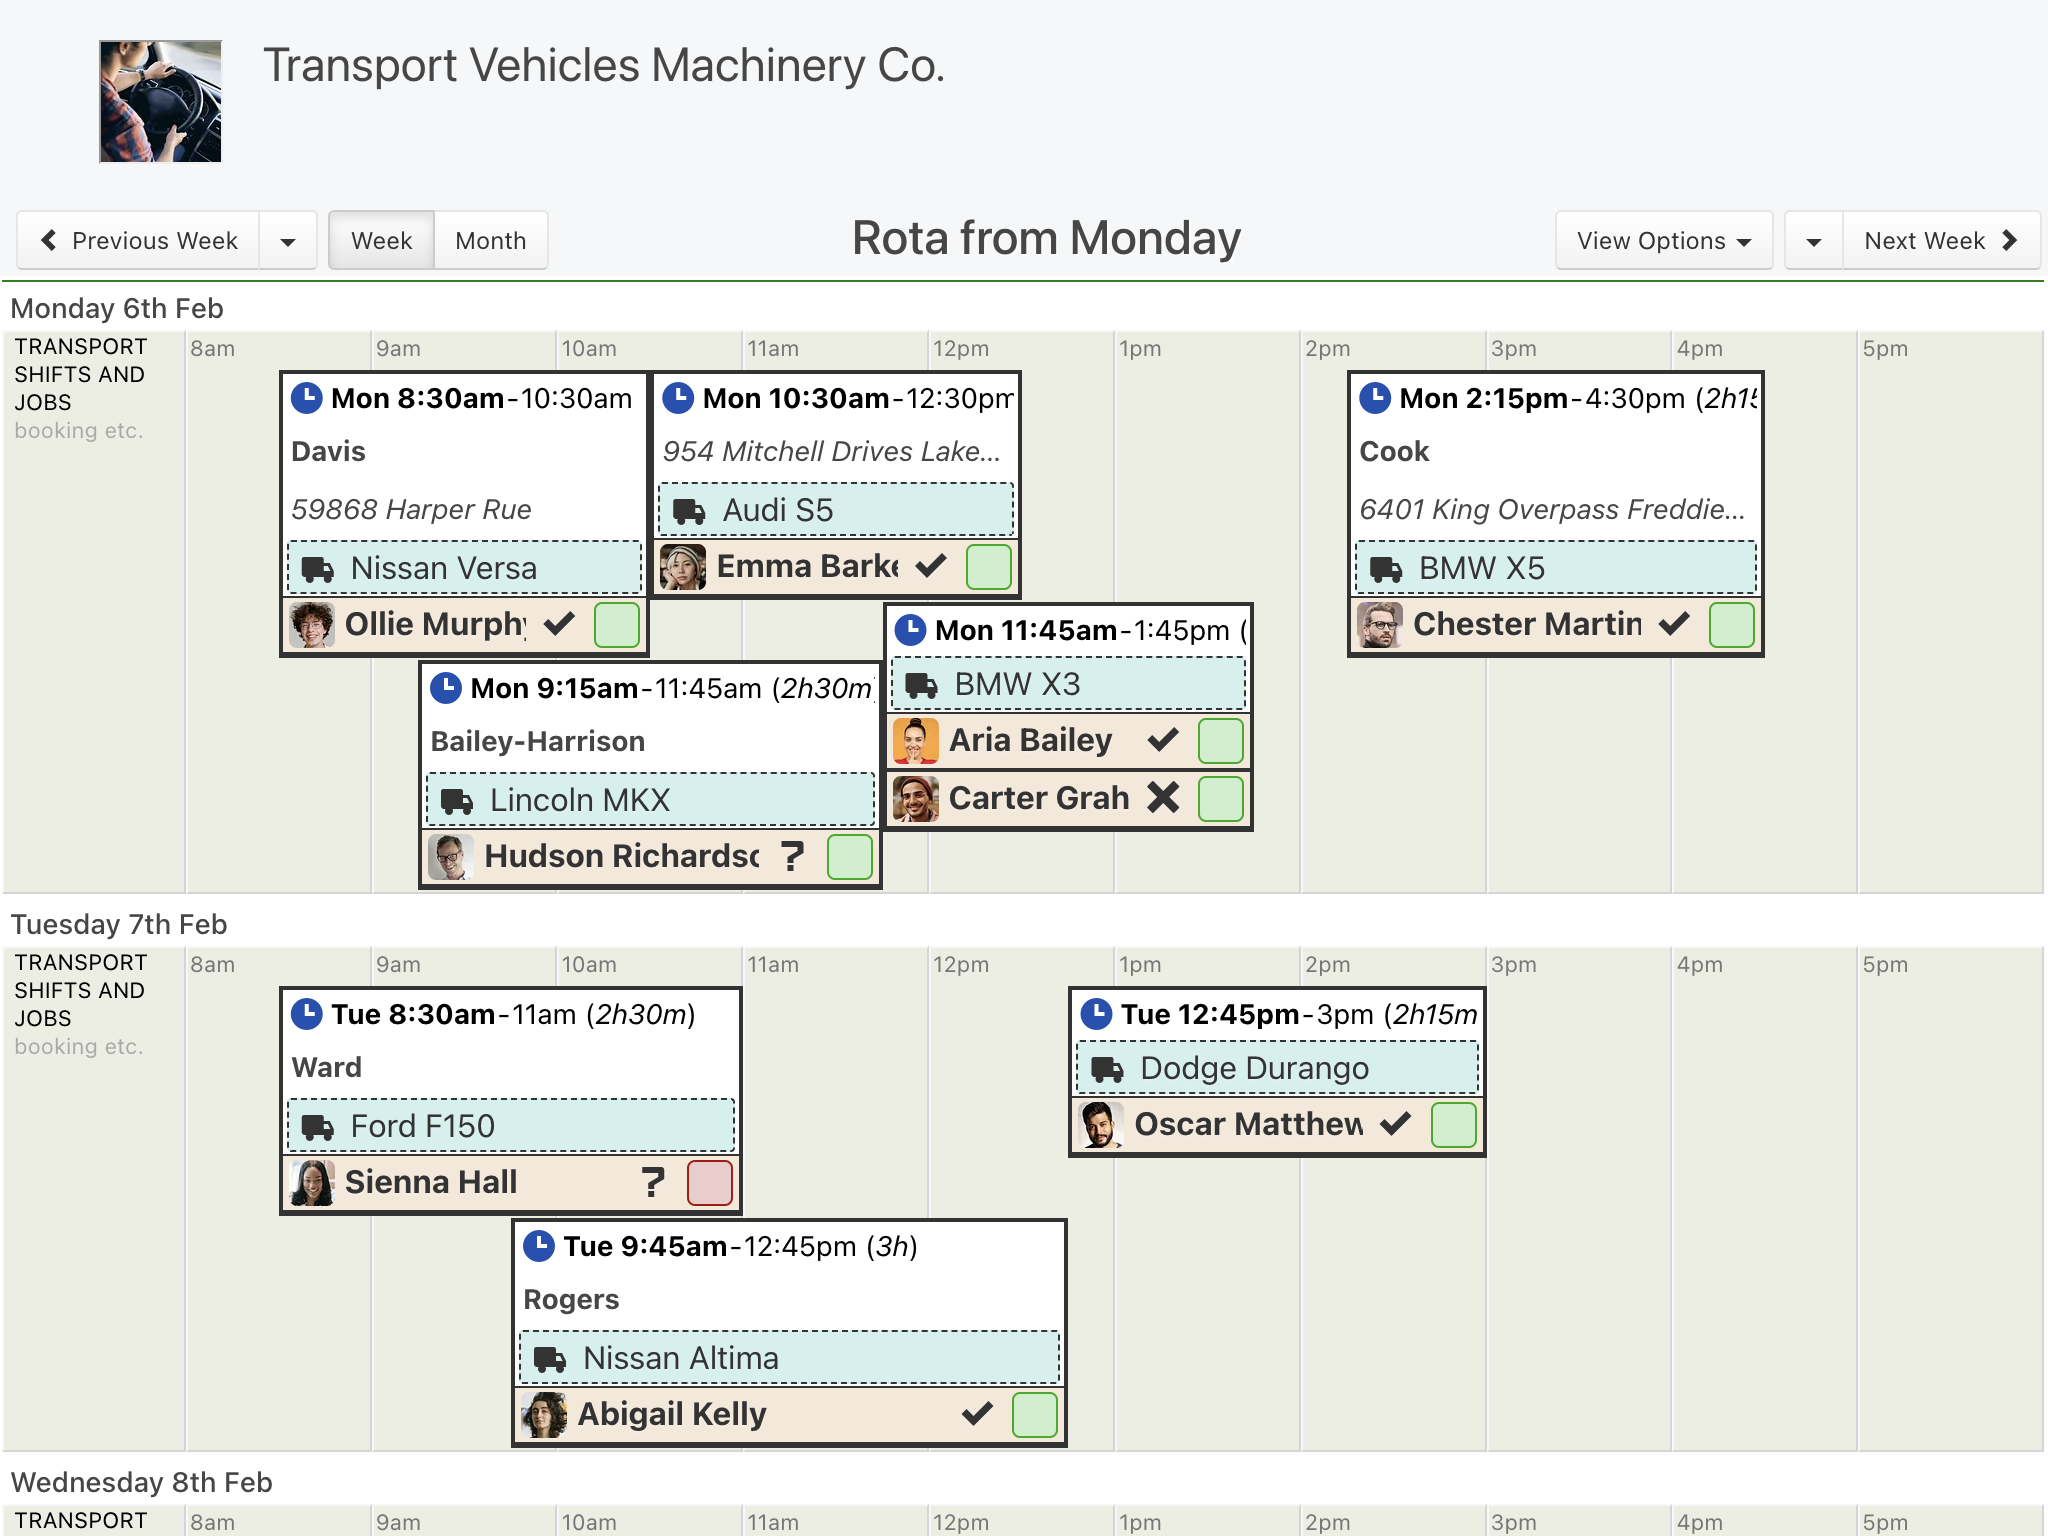Click the truck icon beside Lincoln MKX
Screen dimensions: 2048x1536
[457, 801]
